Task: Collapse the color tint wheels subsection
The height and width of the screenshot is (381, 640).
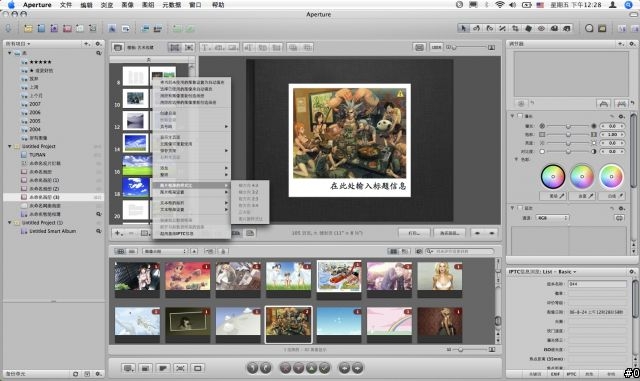Action: [516, 159]
